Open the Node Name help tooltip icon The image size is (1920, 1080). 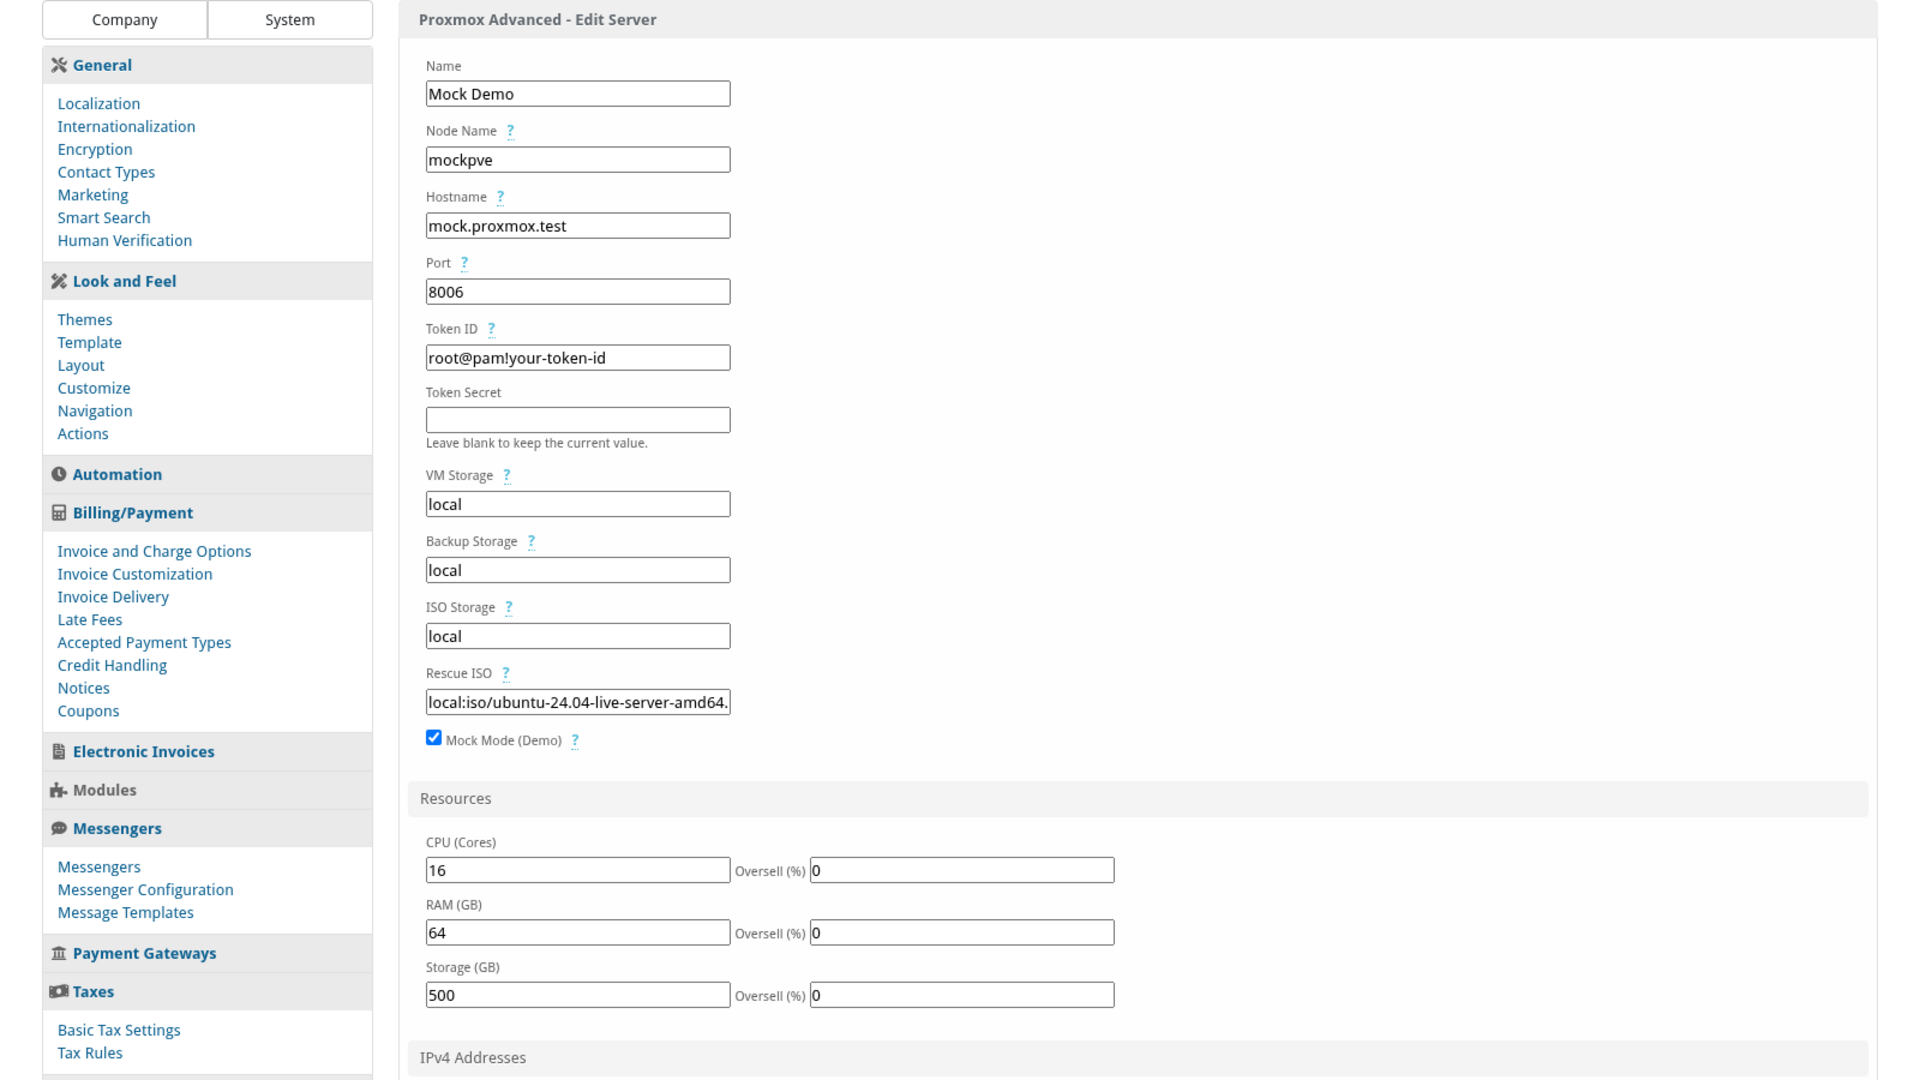point(510,131)
